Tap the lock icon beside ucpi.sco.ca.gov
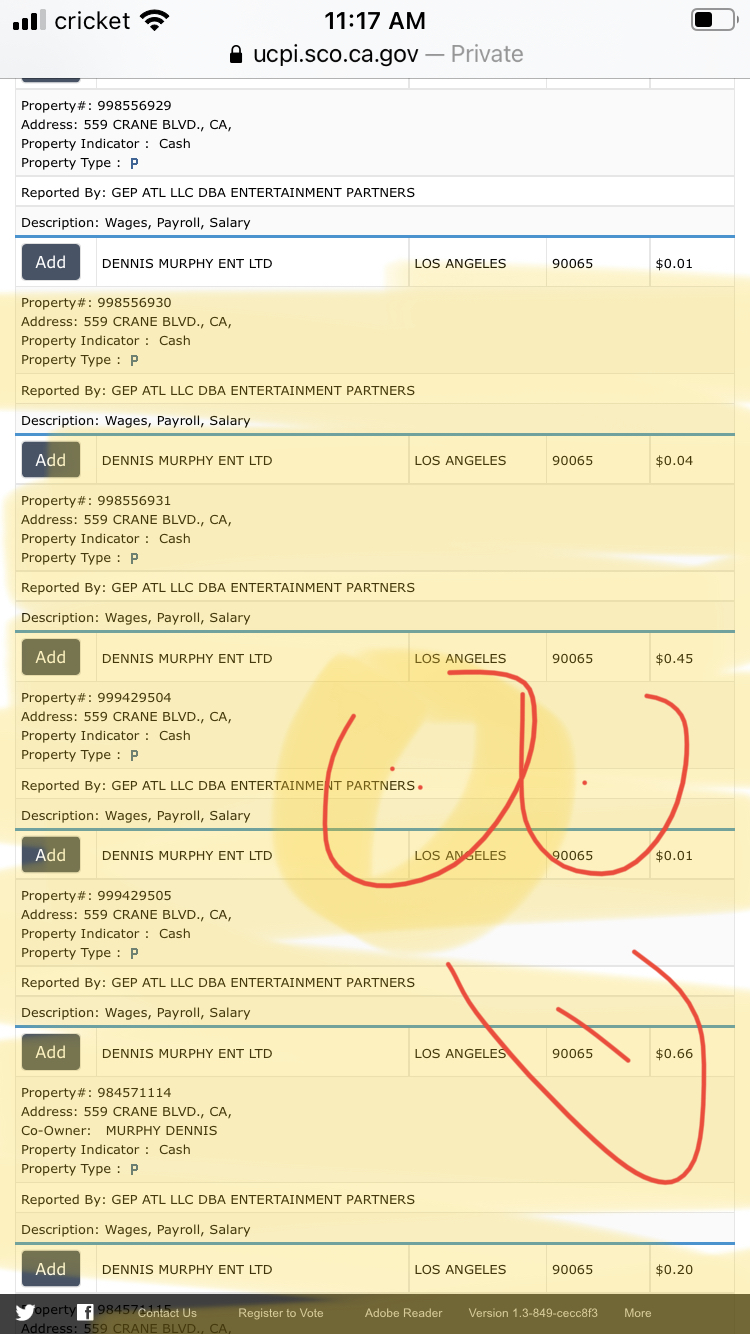This screenshot has width=750, height=1334. [236, 54]
